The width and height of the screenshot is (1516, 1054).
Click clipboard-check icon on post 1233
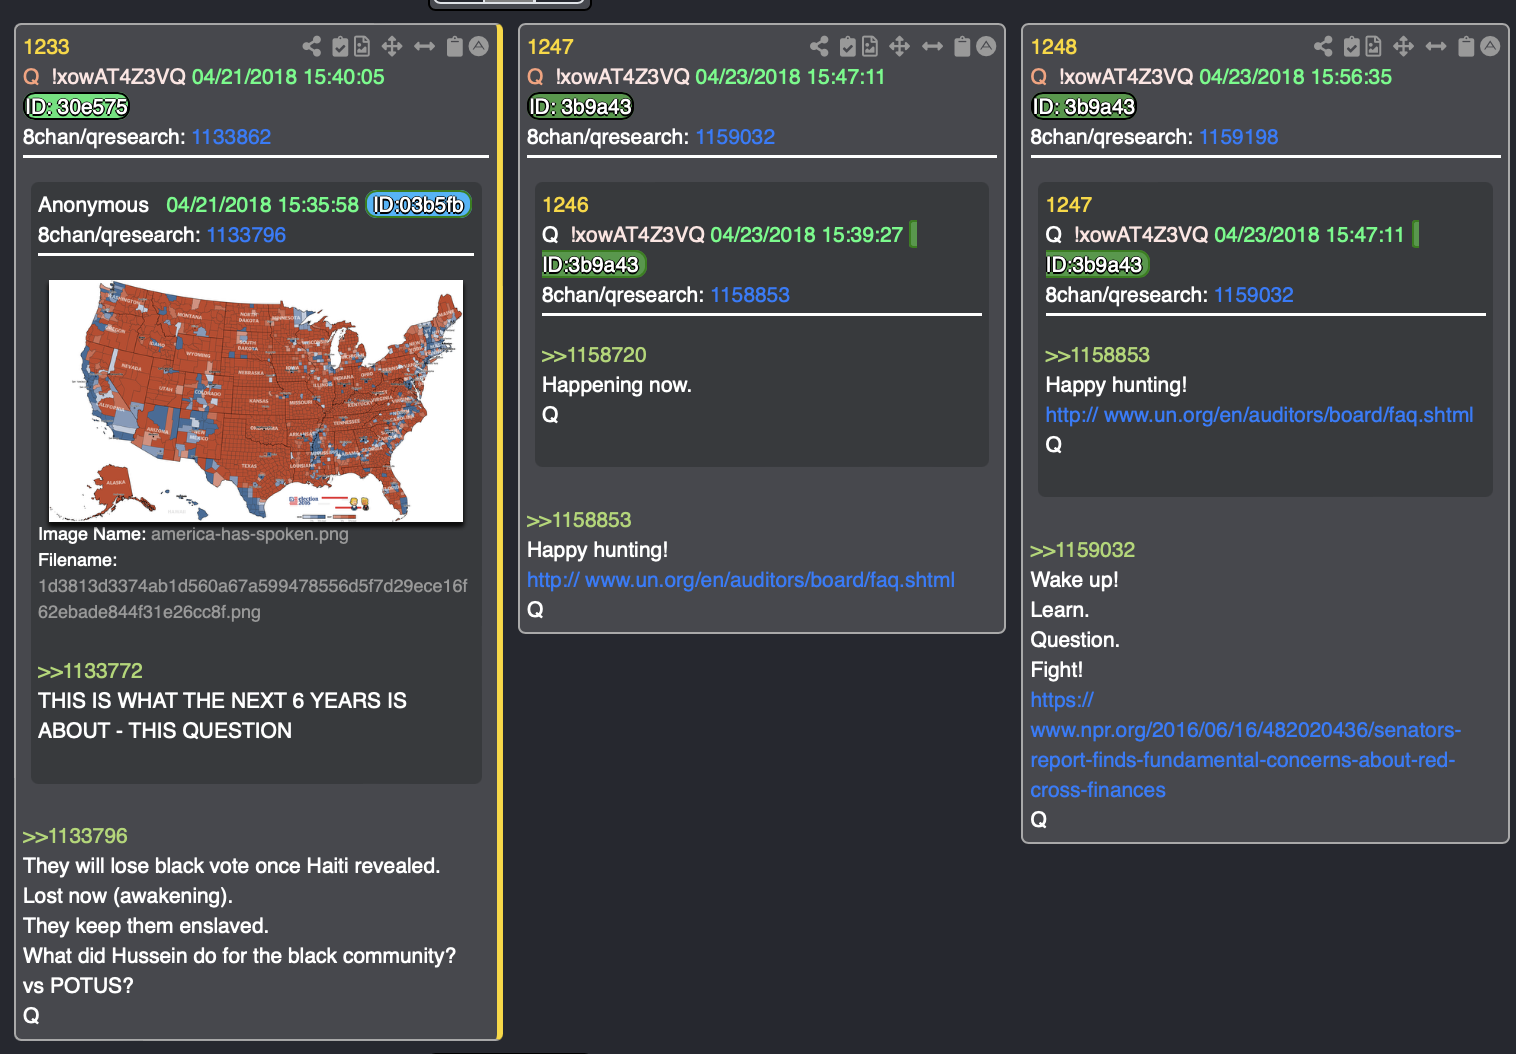340,46
